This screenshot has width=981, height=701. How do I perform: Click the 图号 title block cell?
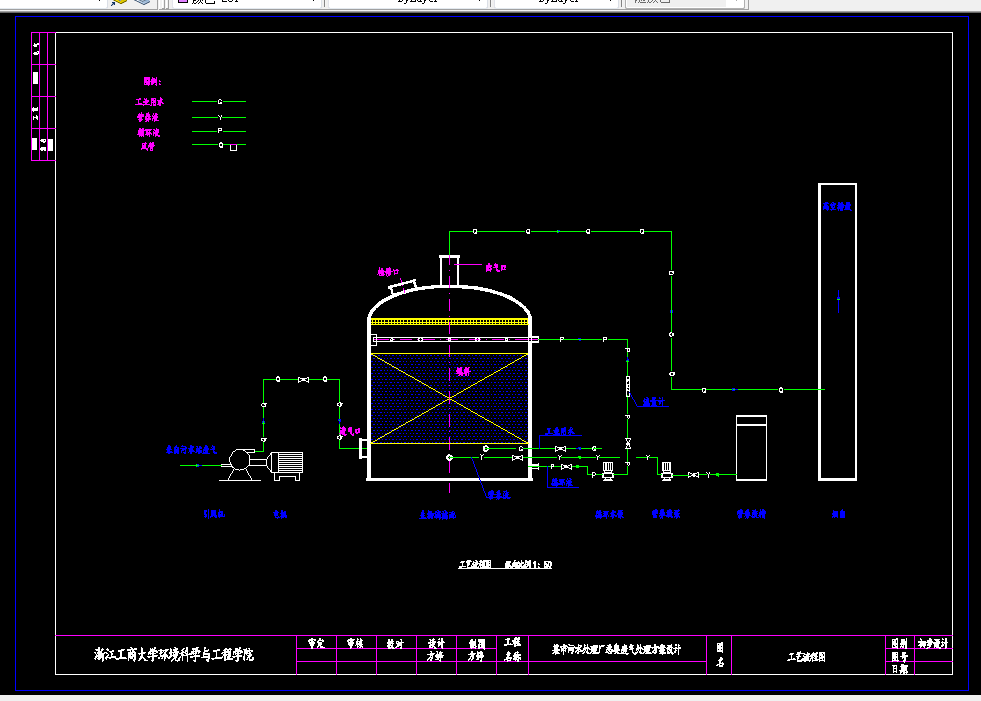899,656
